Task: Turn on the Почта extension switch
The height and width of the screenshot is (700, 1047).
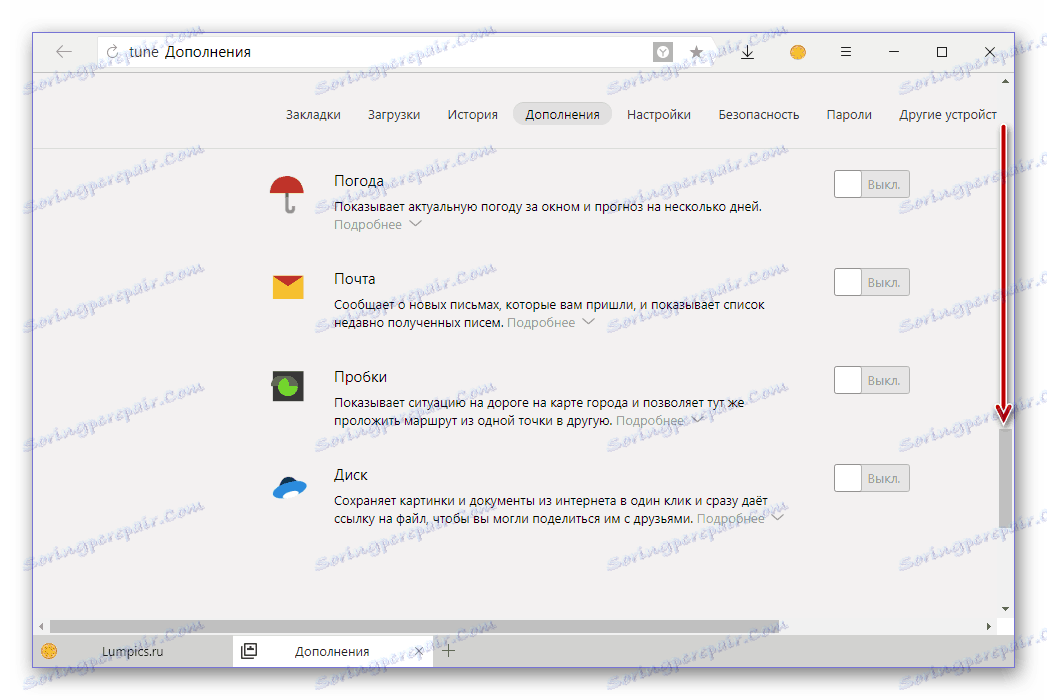Action: 871,283
